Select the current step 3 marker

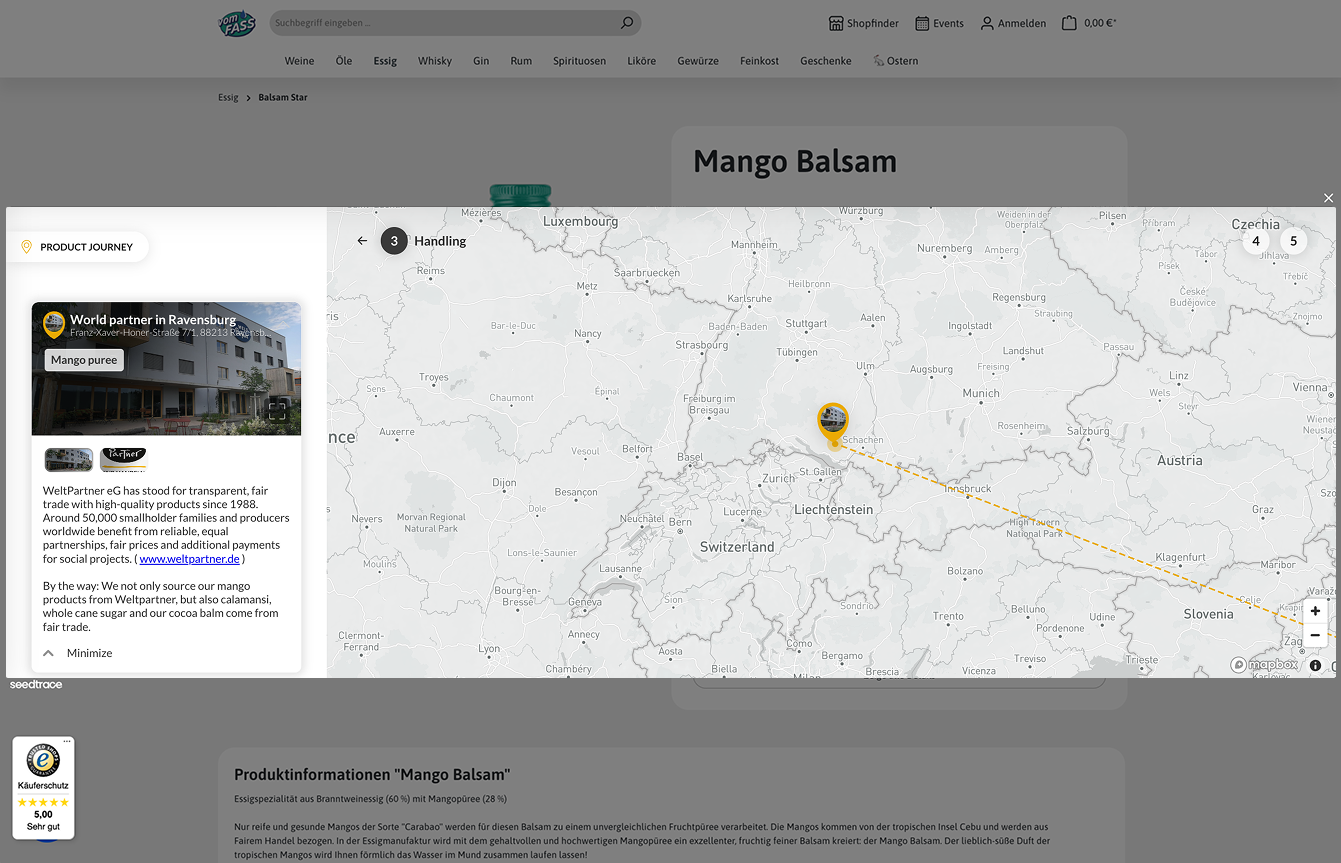[x=394, y=241]
